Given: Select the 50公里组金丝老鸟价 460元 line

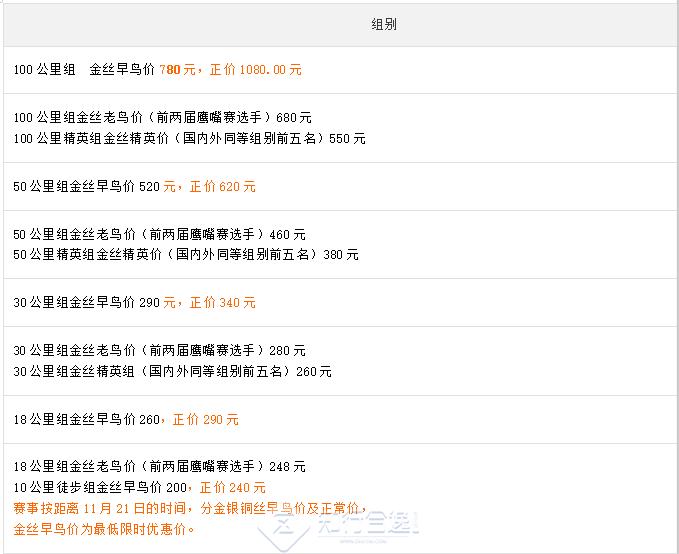Looking at the screenshot, I should pos(160,235).
